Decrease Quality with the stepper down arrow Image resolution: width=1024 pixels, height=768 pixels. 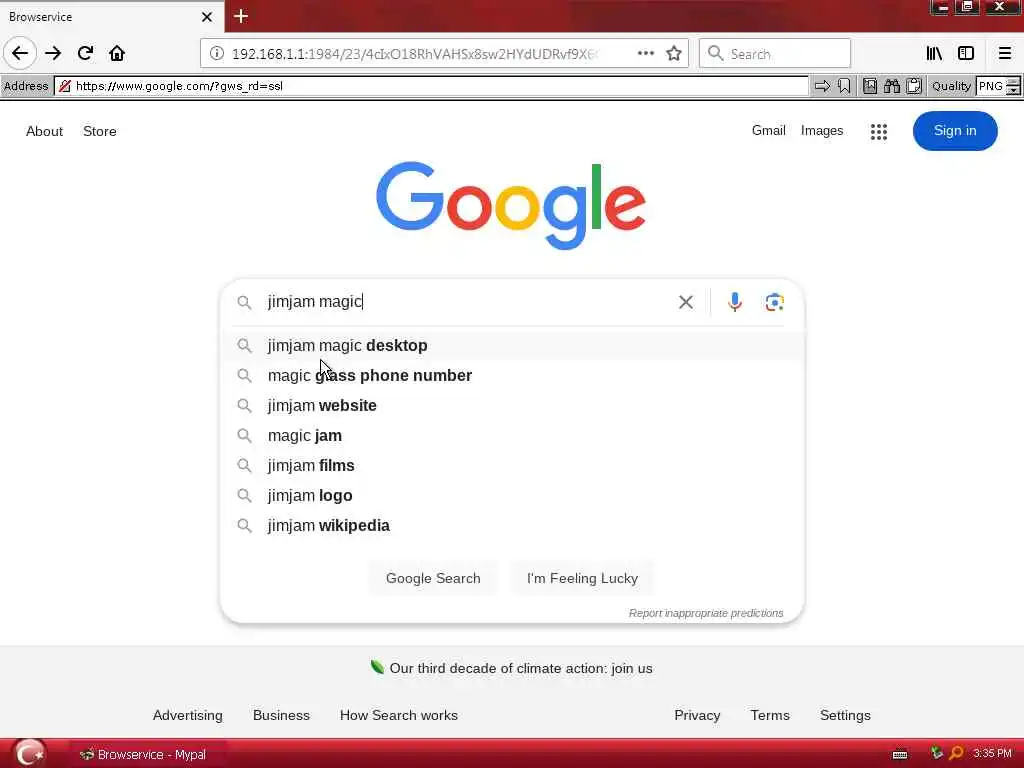1013,90
